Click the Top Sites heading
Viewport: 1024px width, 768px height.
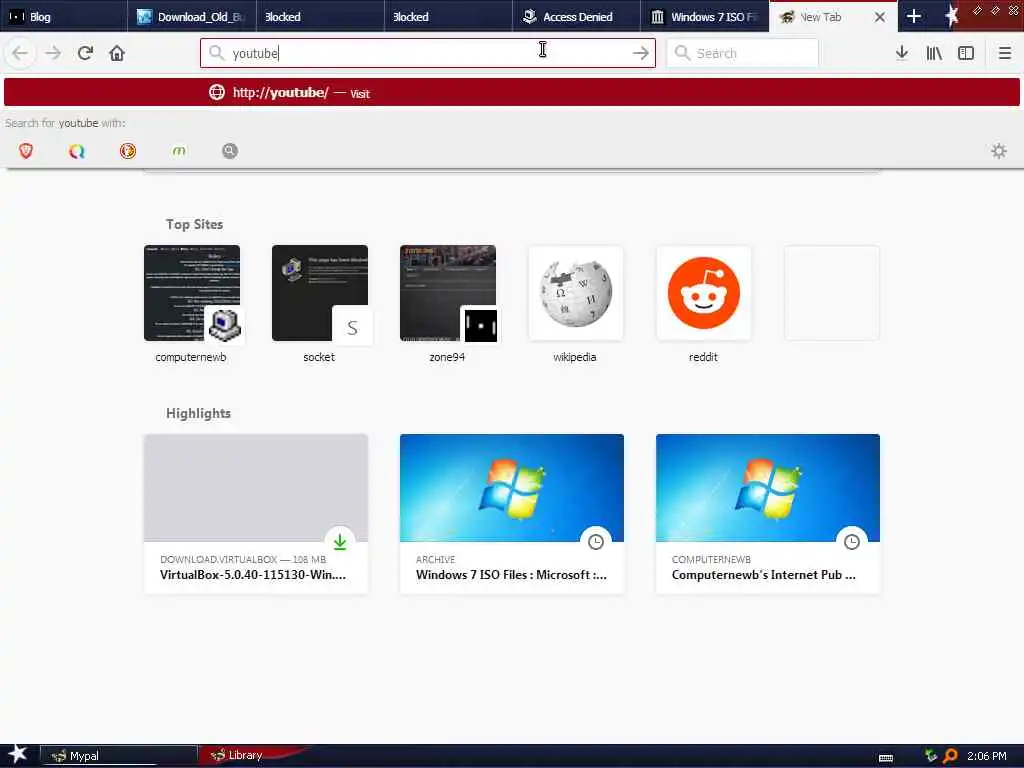pyautogui.click(x=194, y=224)
